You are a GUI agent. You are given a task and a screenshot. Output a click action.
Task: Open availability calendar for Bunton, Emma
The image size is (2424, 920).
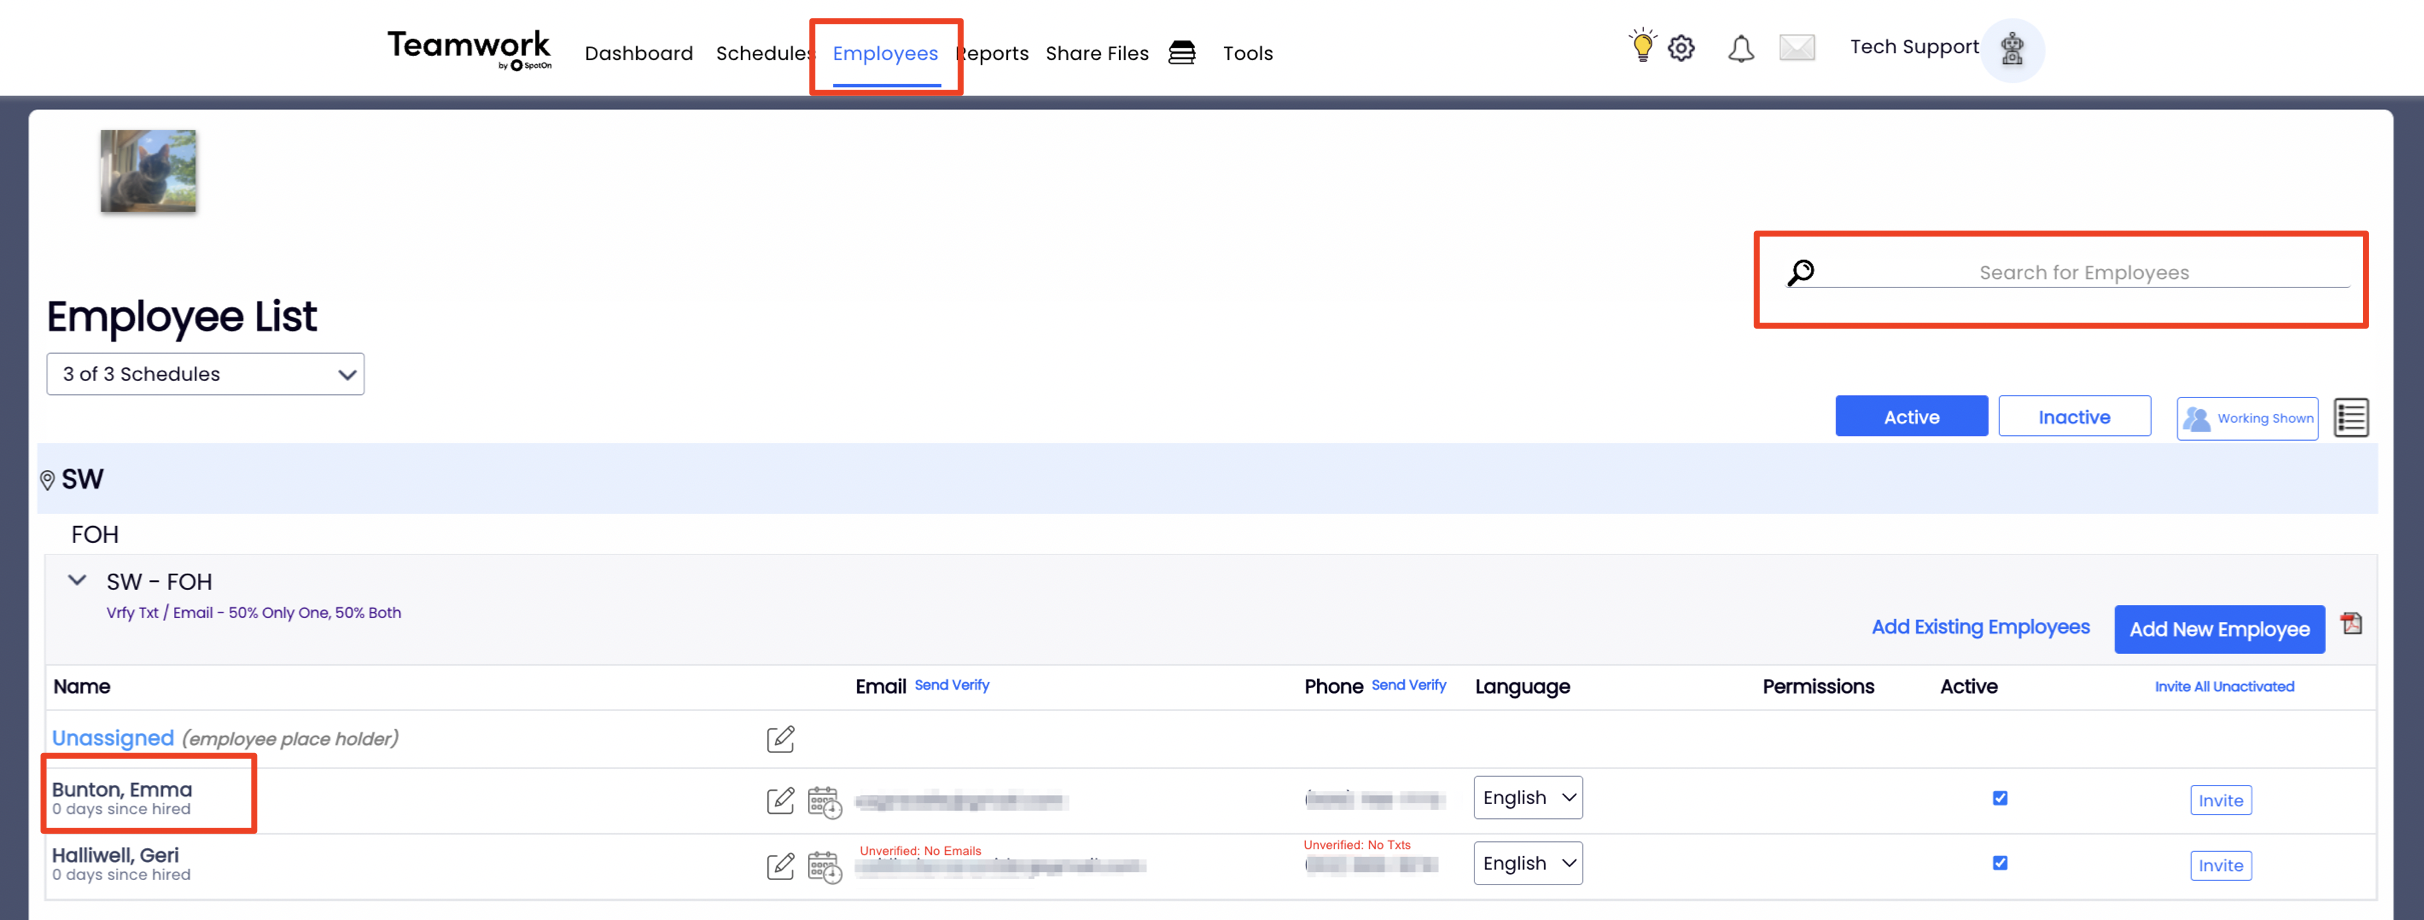point(824,802)
